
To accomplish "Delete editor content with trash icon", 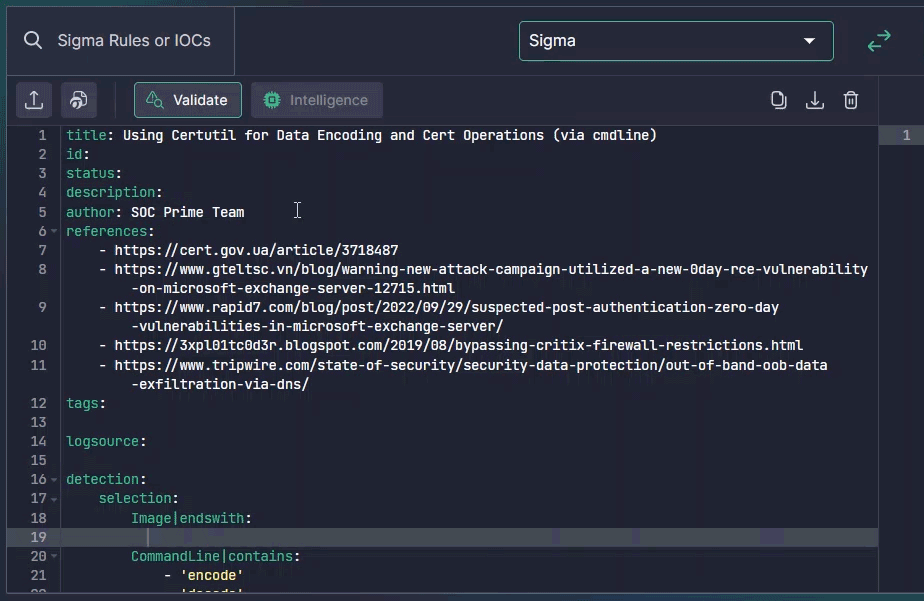I will [x=851, y=100].
